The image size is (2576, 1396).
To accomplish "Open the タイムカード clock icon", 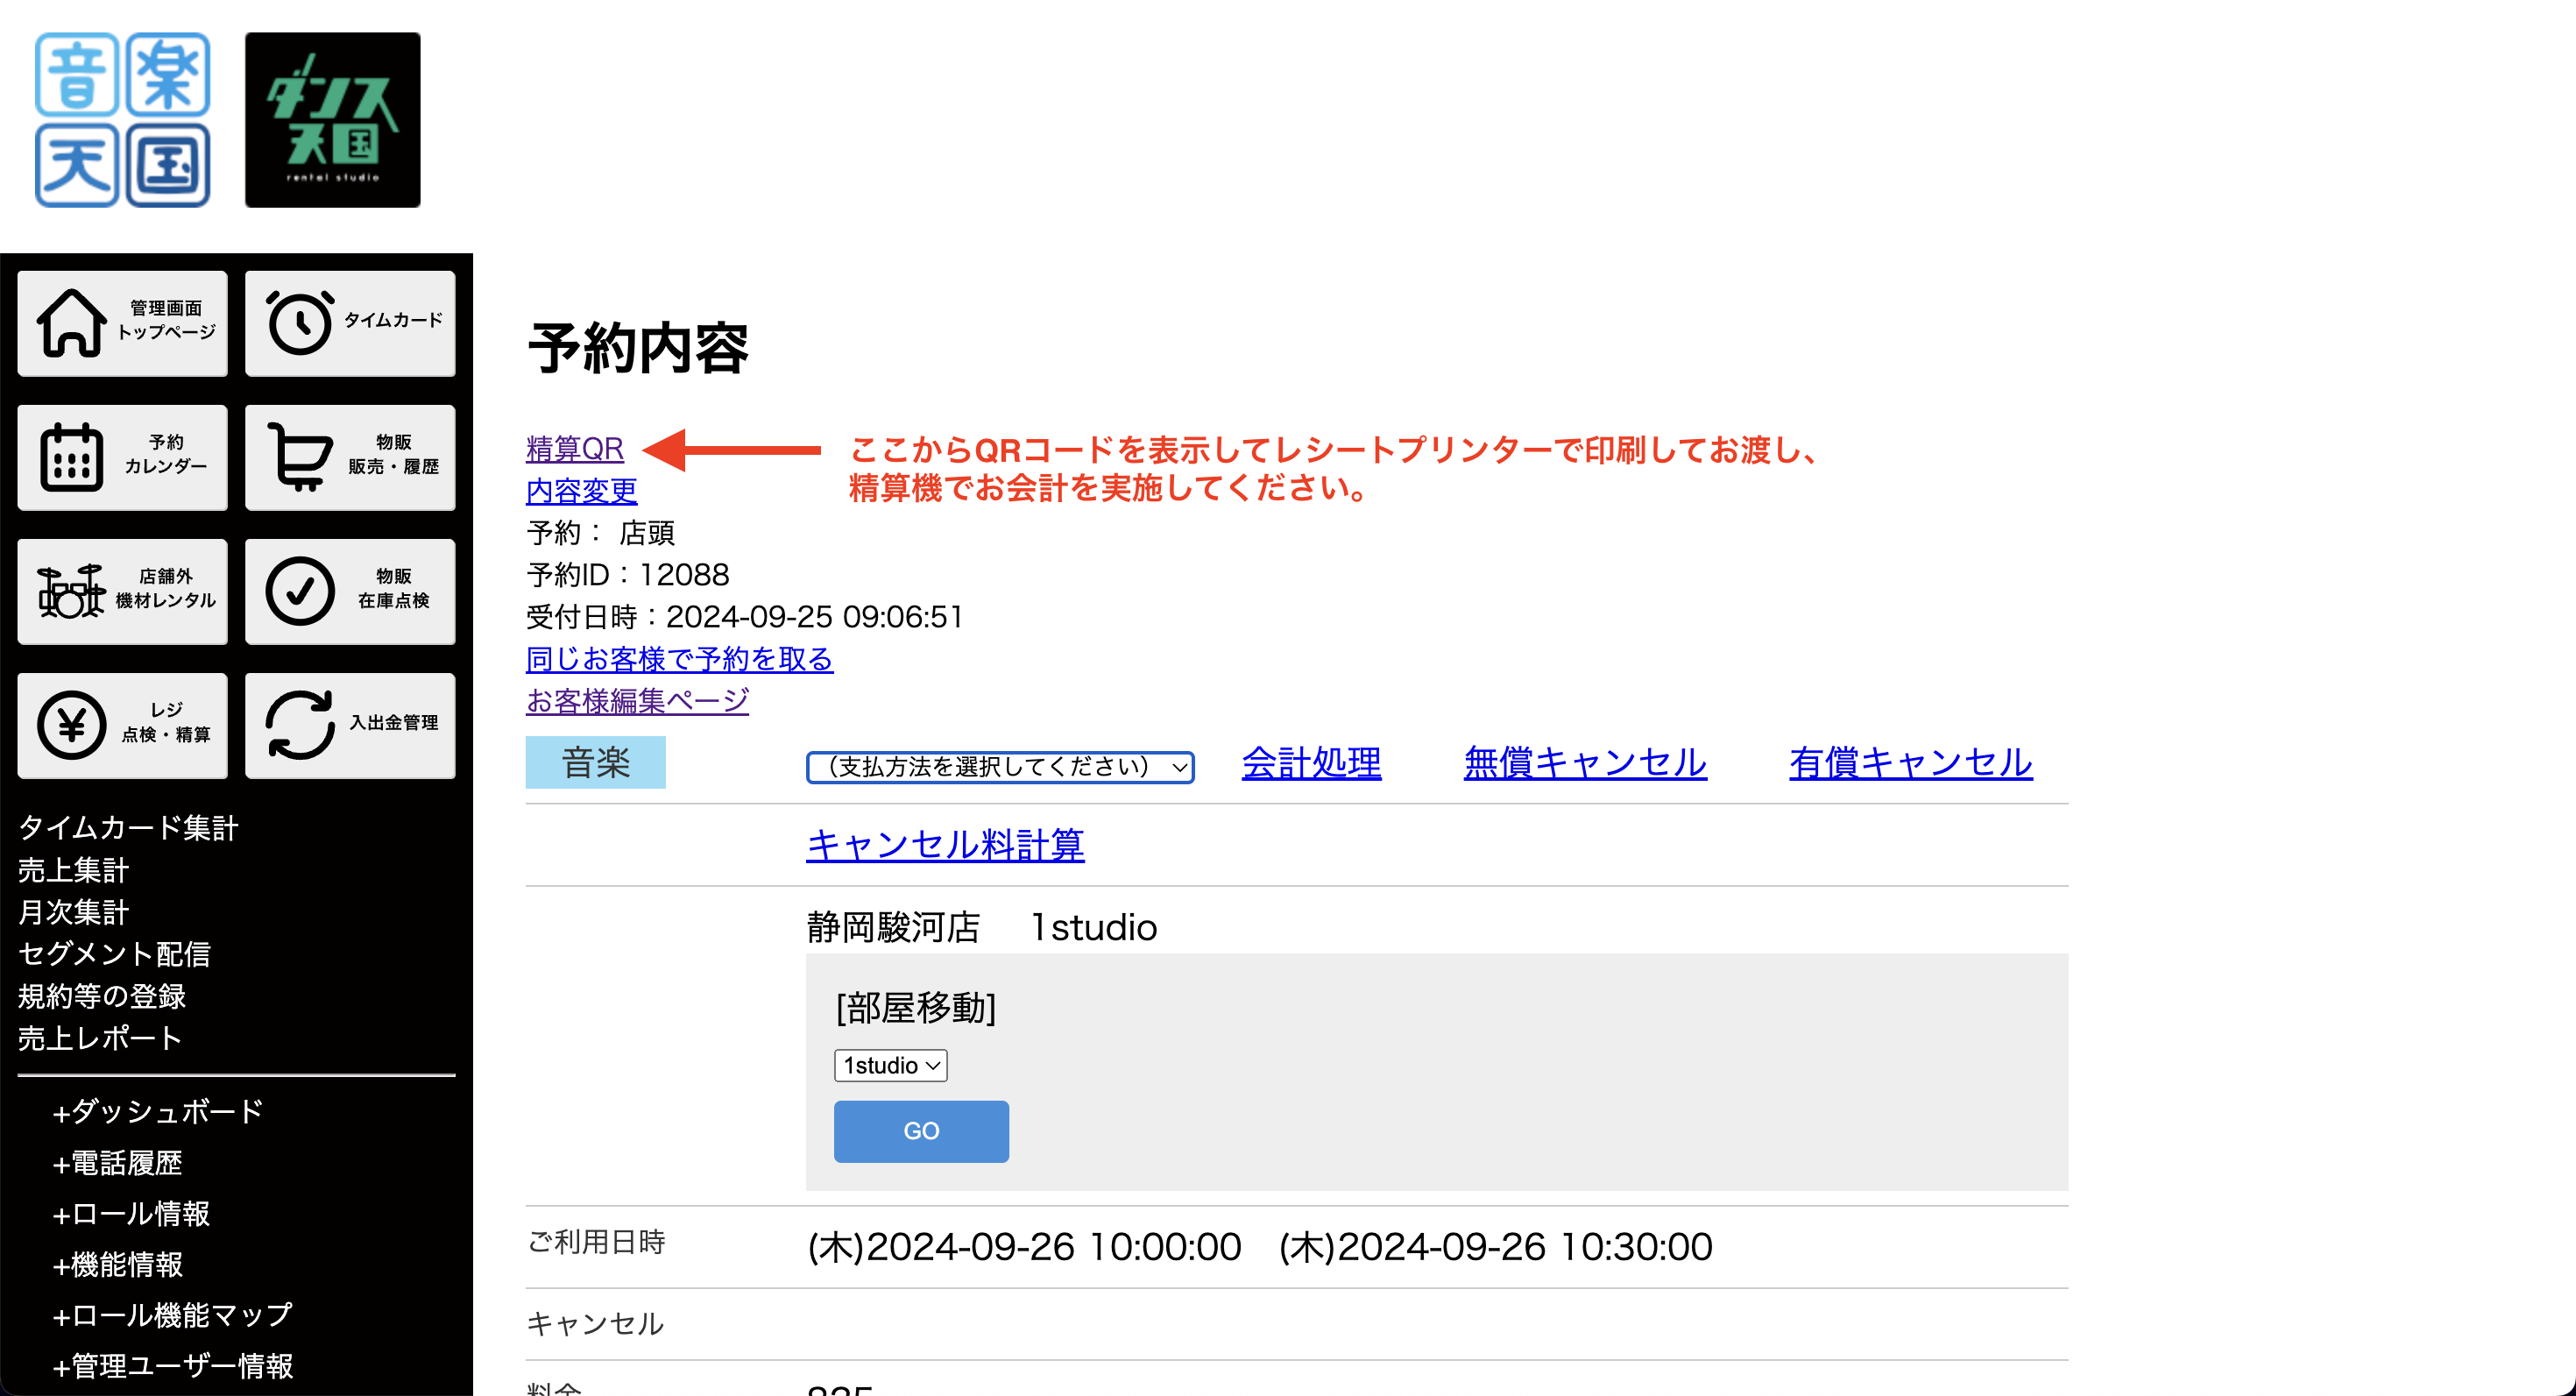I will click(x=299, y=322).
